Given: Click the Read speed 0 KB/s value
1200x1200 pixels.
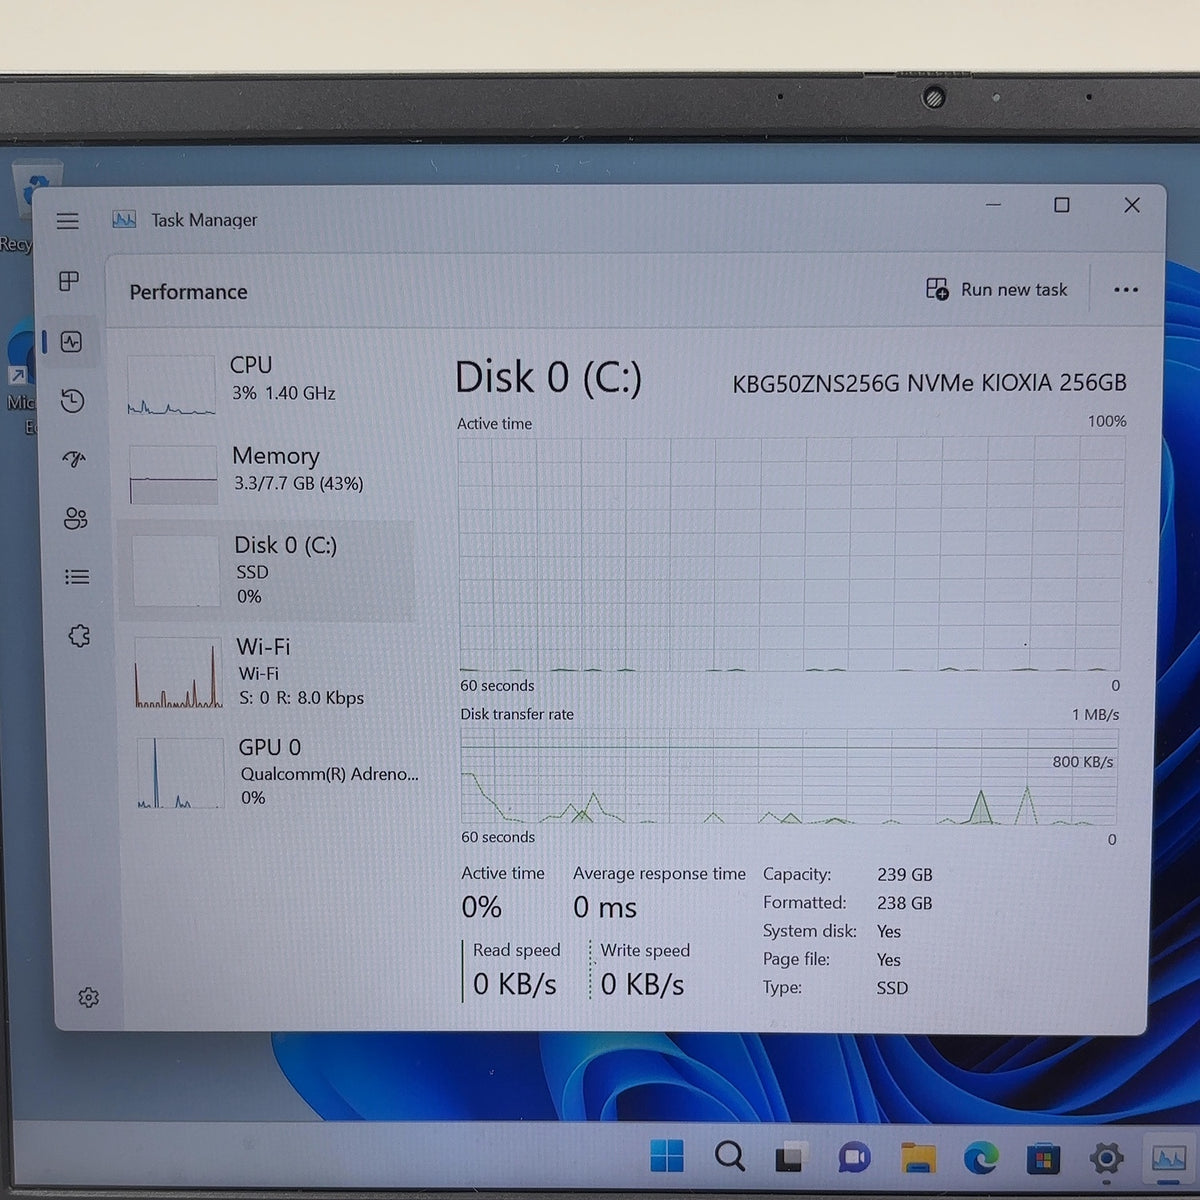Looking at the screenshot, I should [515, 985].
